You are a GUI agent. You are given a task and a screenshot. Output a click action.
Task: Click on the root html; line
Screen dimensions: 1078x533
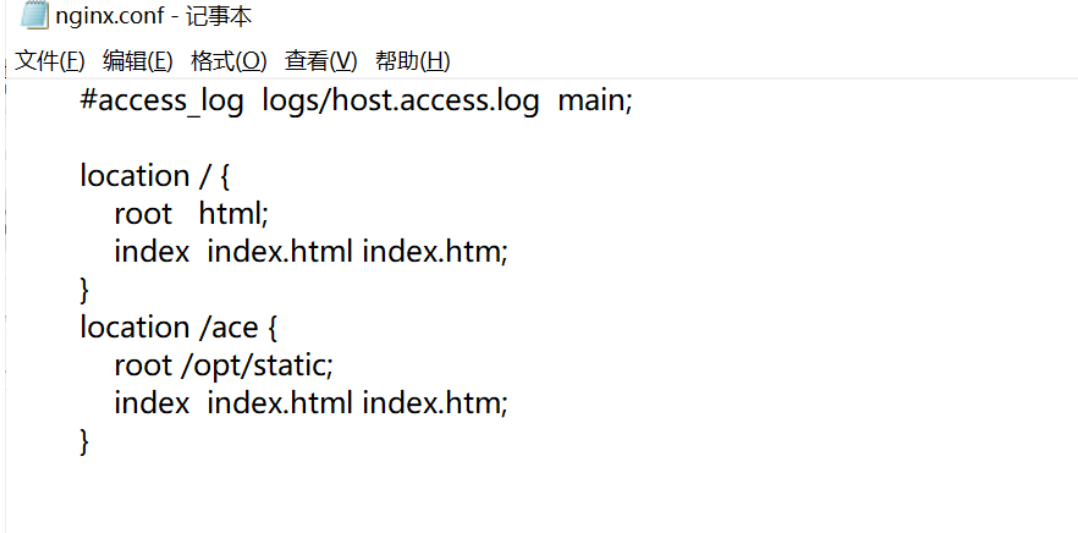point(191,214)
